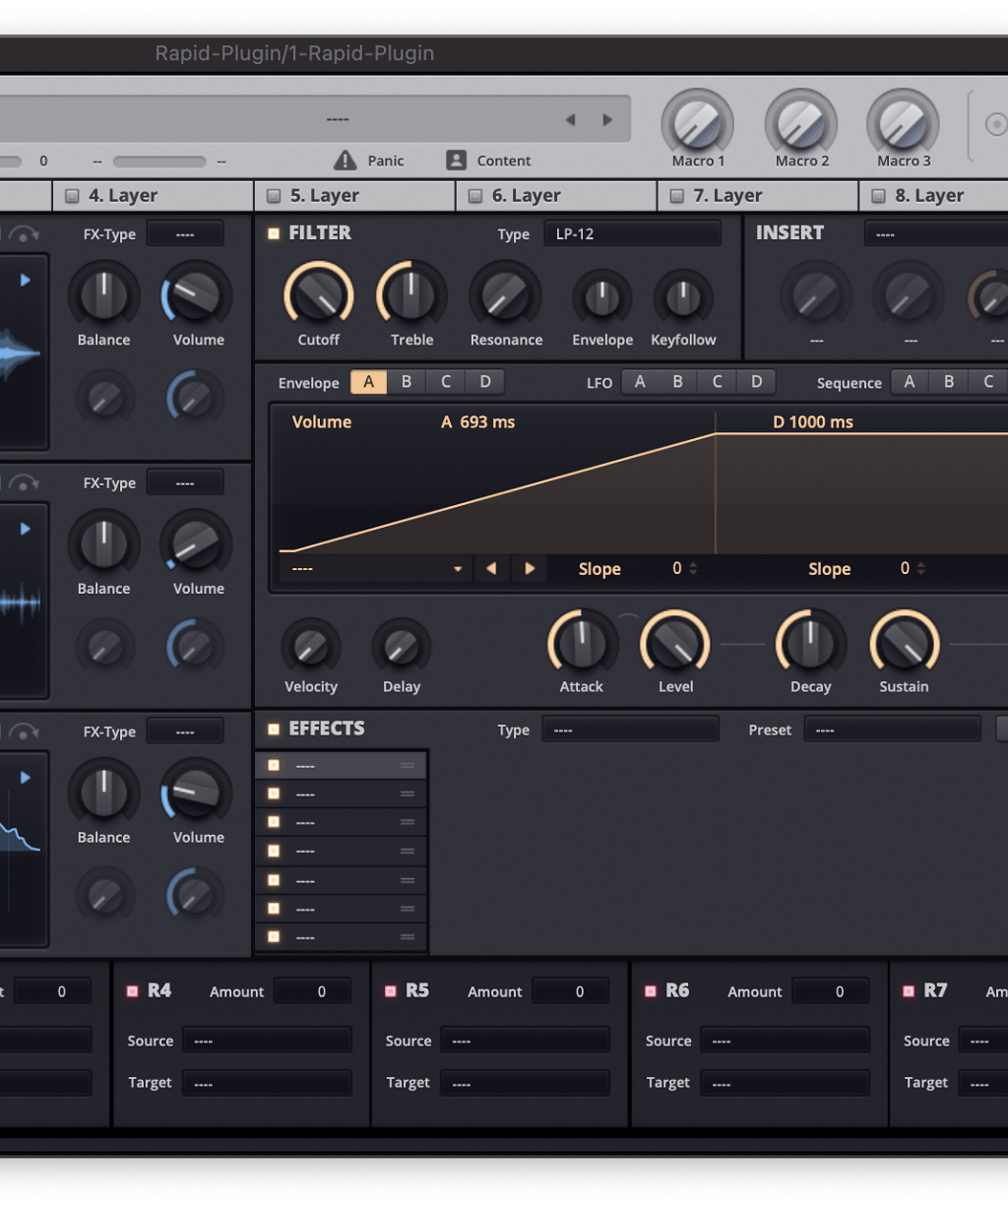Image resolution: width=1008 pixels, height=1208 pixels.
Task: Enable the 7. Layer checkbox
Action: 677,196
